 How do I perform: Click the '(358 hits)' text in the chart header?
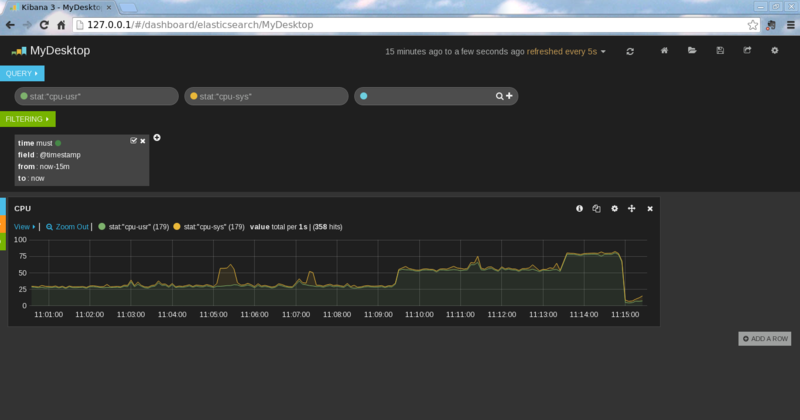(327, 227)
